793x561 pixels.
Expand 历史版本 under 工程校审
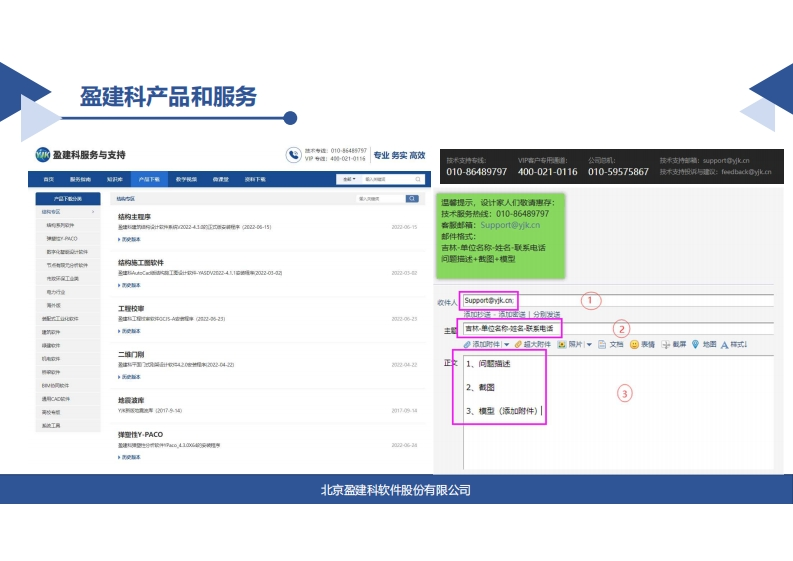[129, 331]
